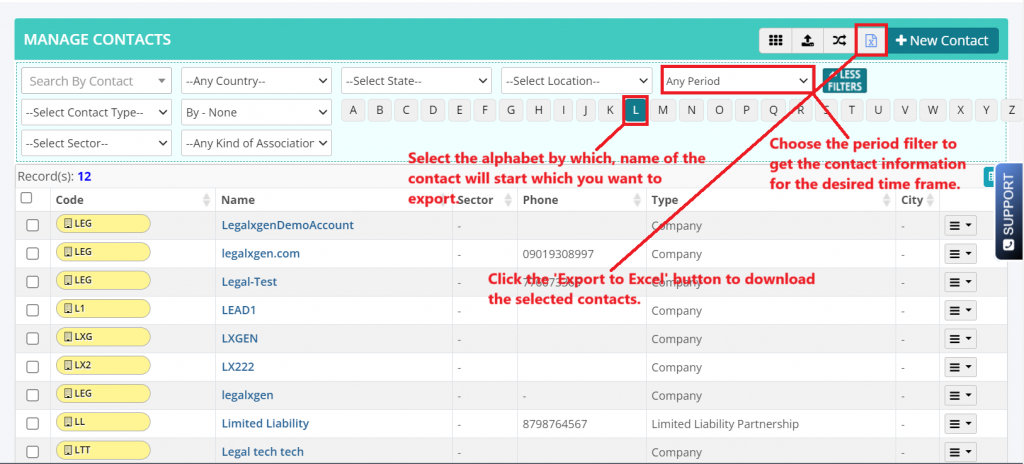Toggle the select-all header checkbox
Screen dimensions: 1024x464
(x=27, y=198)
